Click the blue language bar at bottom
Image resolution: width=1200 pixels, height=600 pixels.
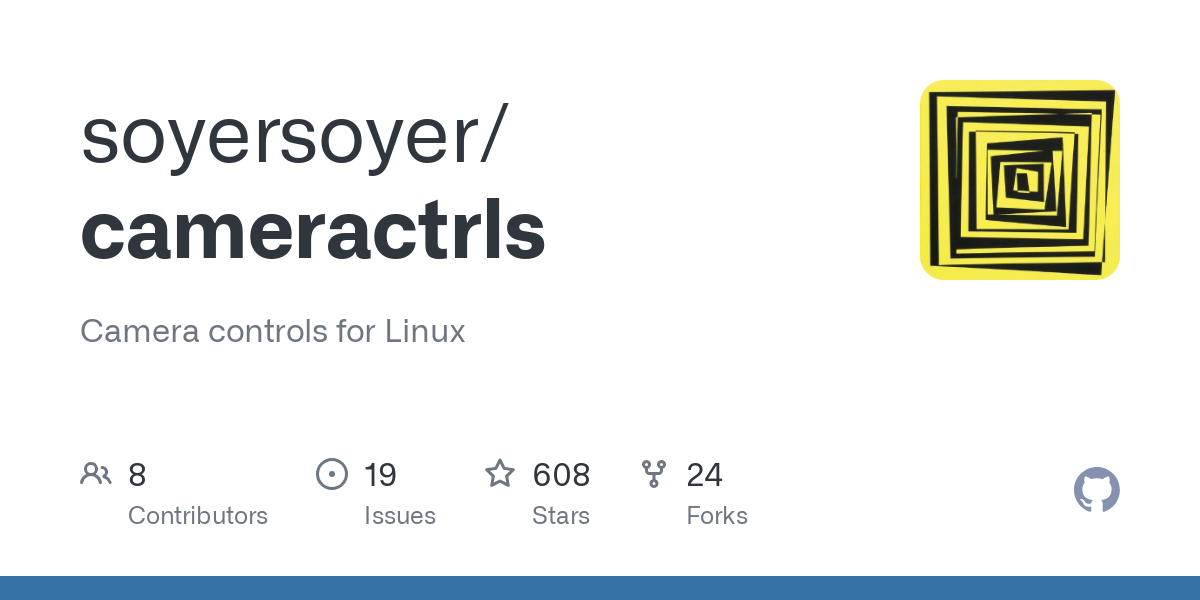coord(600,588)
